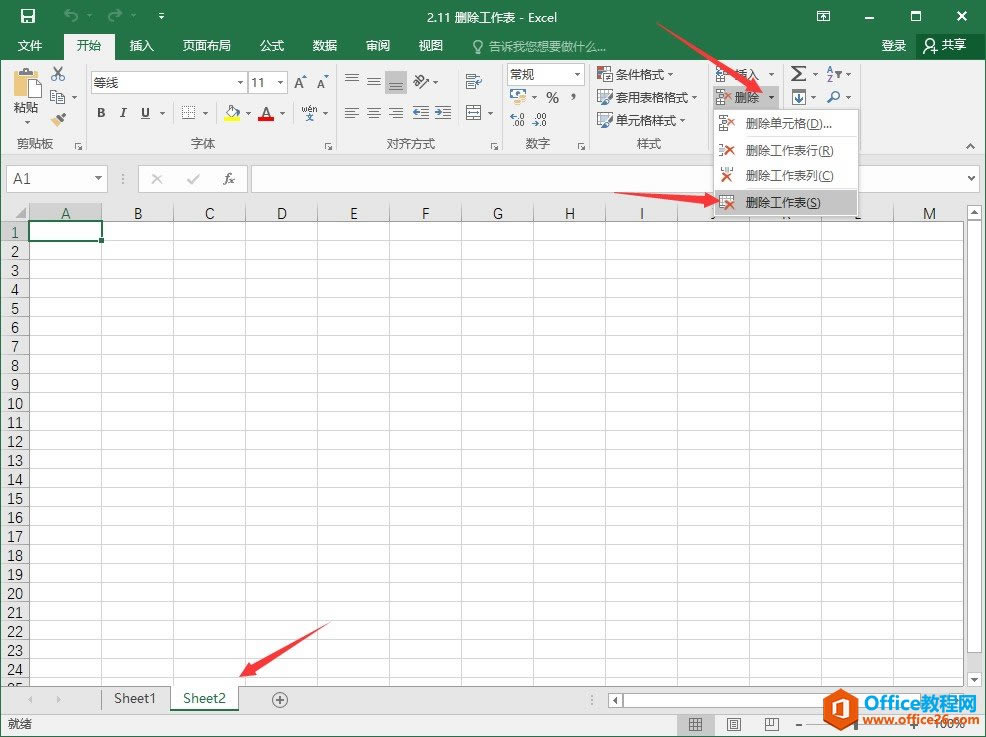Screen dimensions: 986x737
Task: Click the AutoSum icon
Action: [x=798, y=74]
